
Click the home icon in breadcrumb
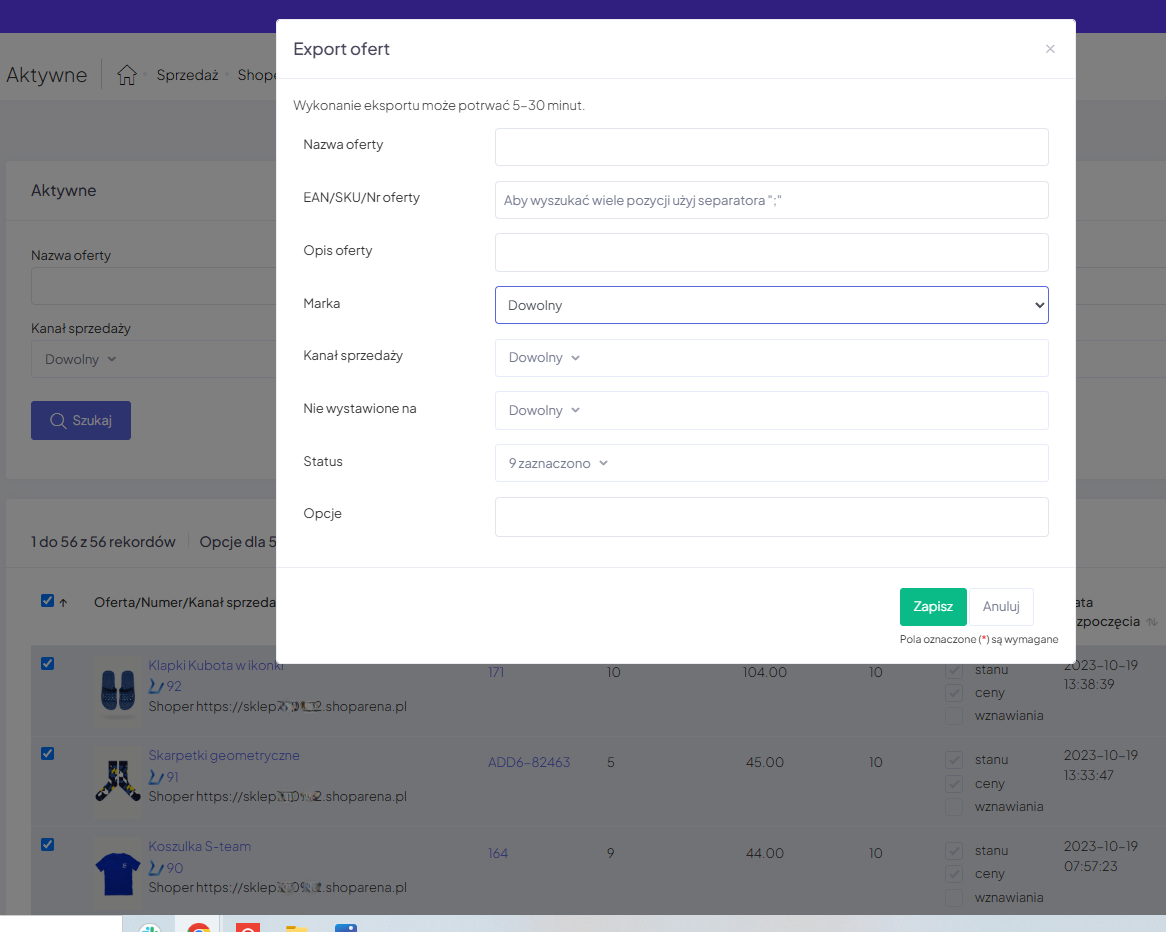[x=127, y=75]
